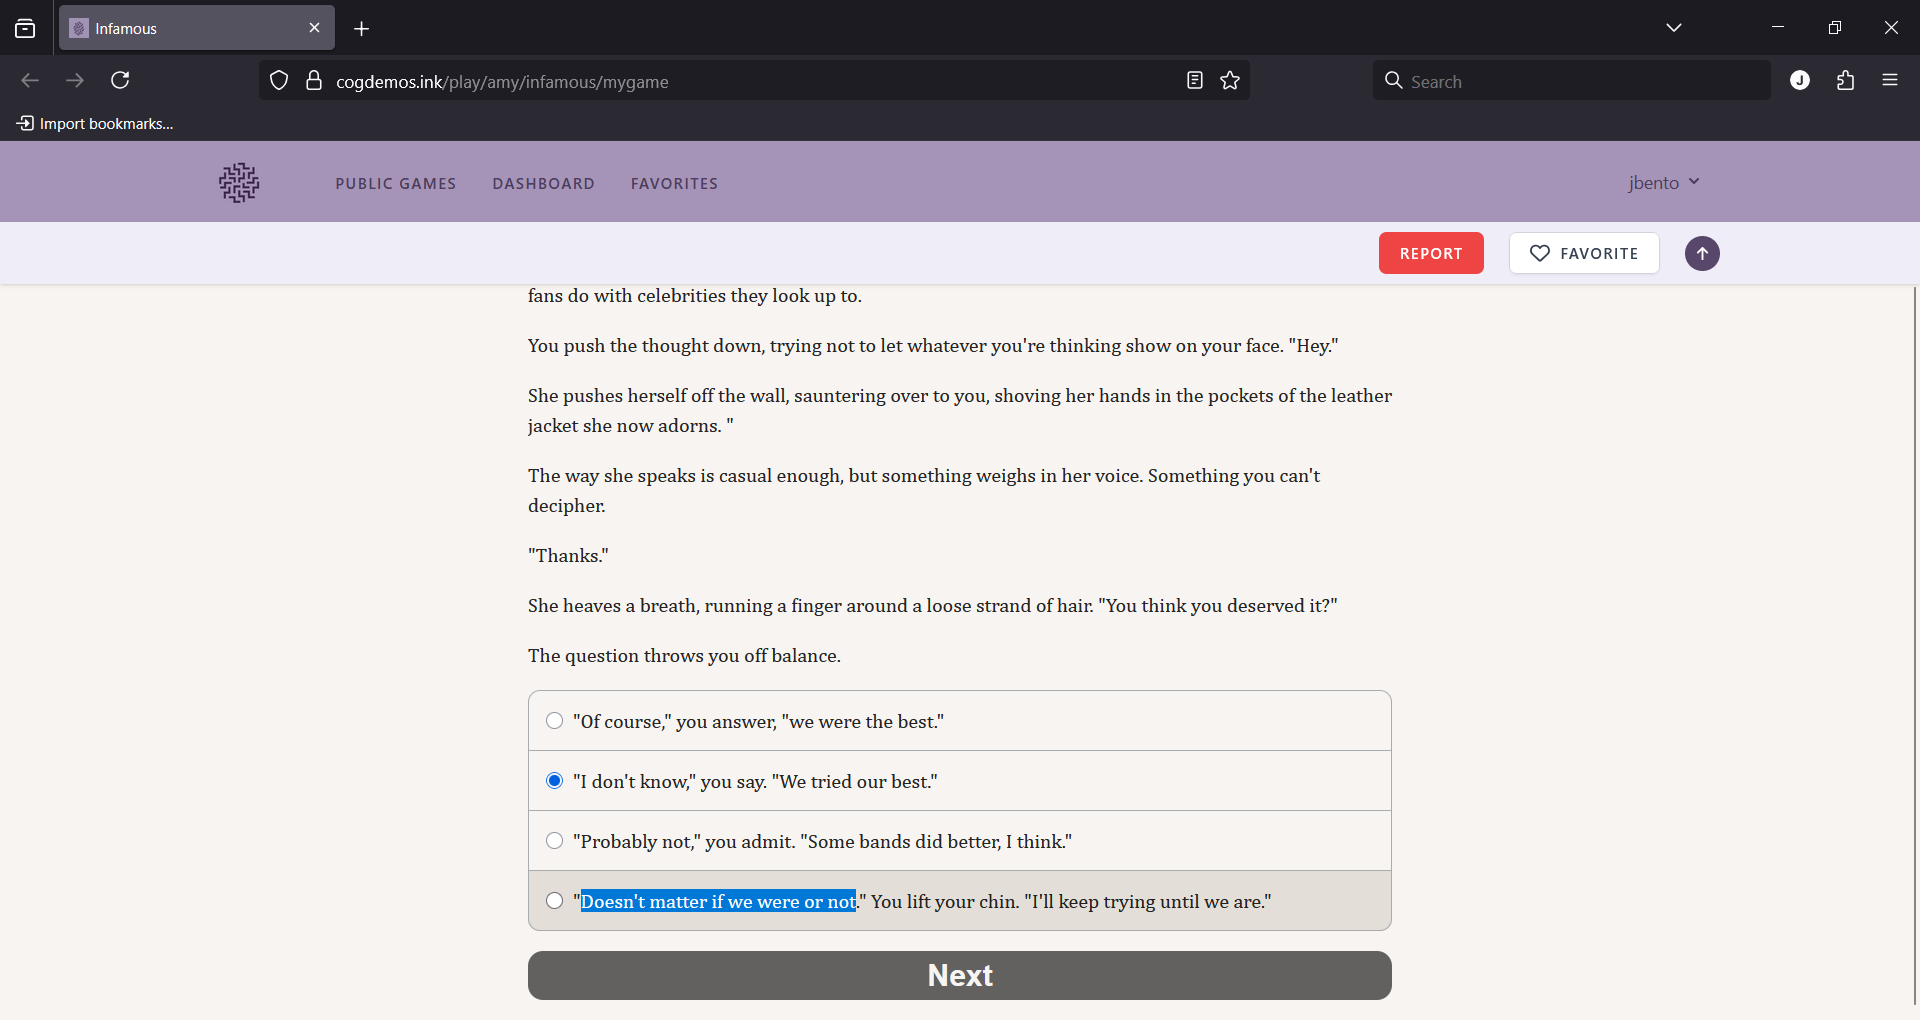Open the extensions puzzle icon
Screen dimensions: 1920x1020
(1845, 80)
